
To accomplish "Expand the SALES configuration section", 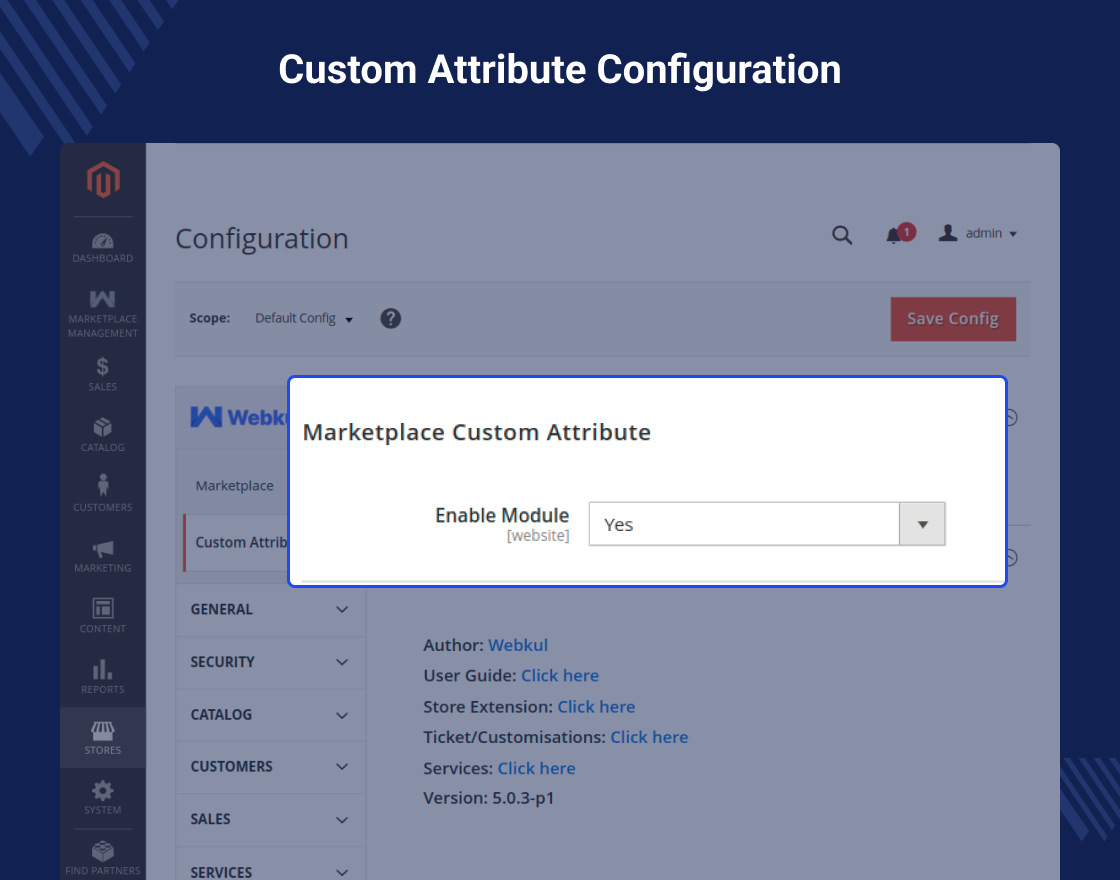I will 270,819.
